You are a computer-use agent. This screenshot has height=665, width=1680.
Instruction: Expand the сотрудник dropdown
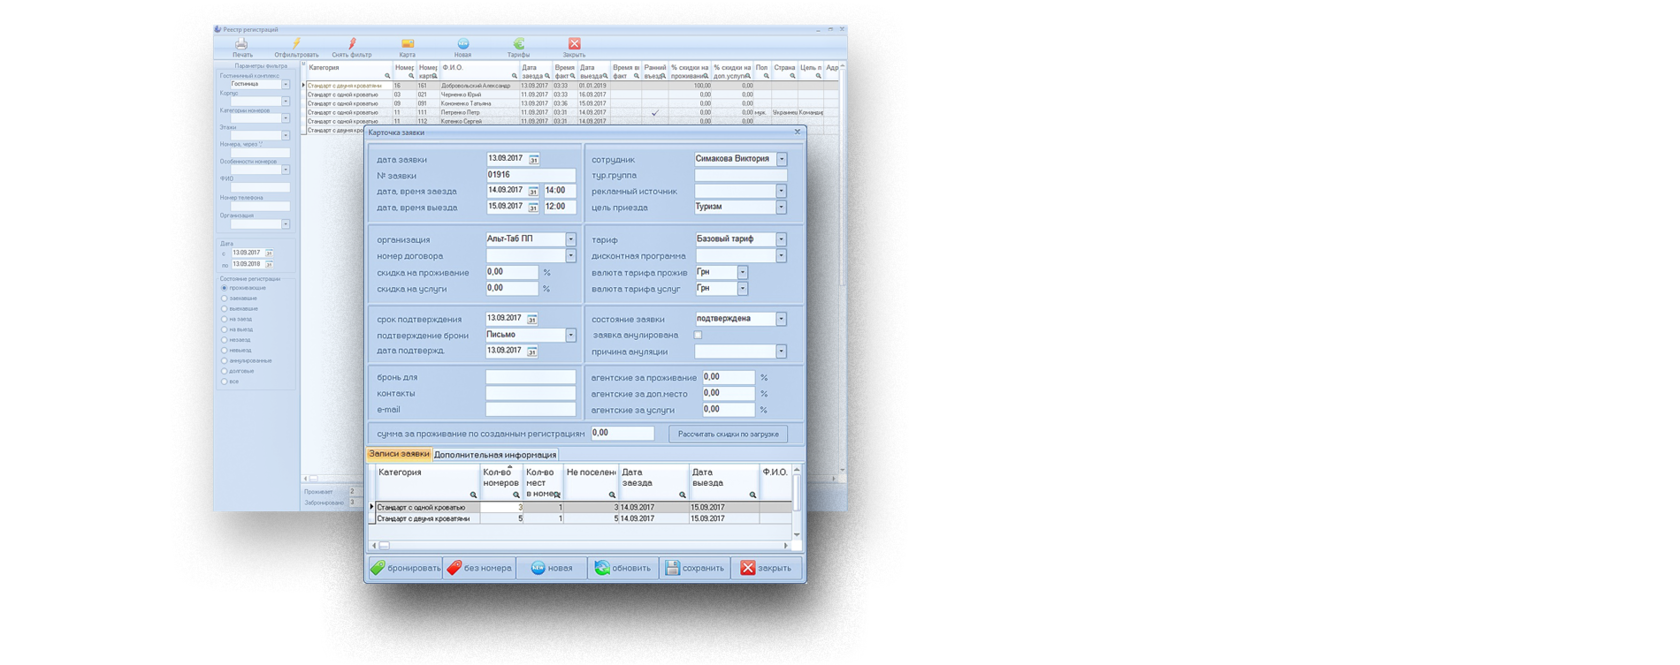click(x=781, y=159)
